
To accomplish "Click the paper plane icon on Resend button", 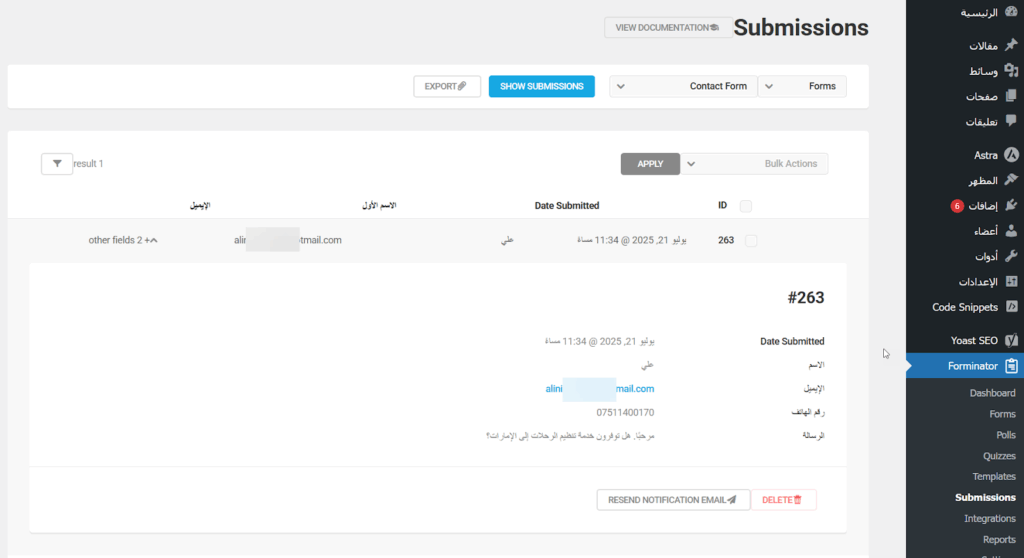I will (732, 500).
